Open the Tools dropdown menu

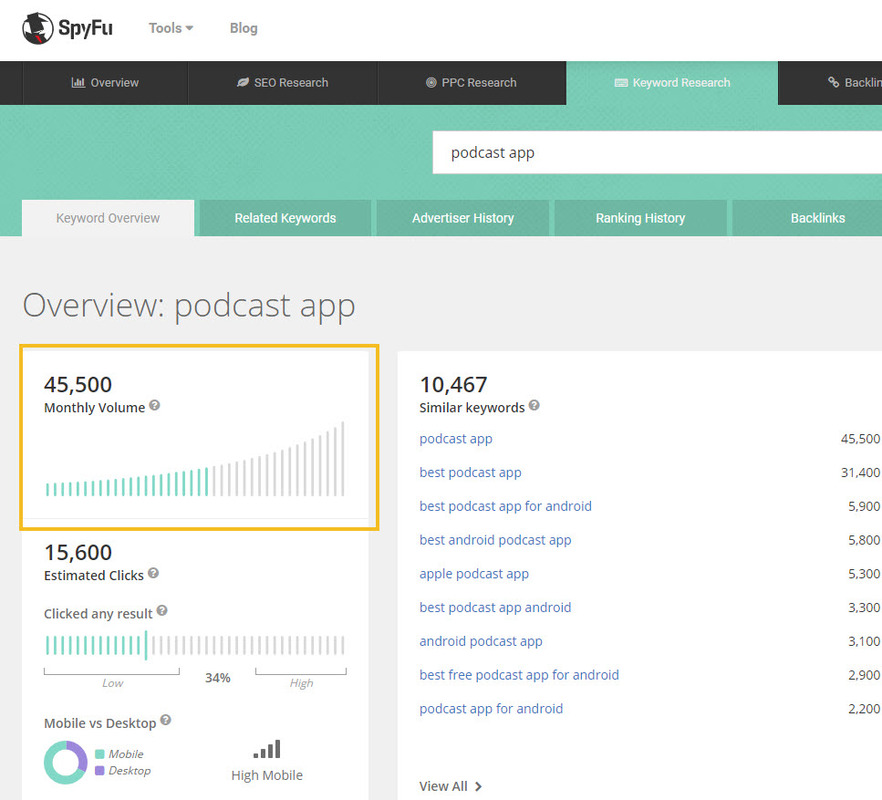point(171,28)
